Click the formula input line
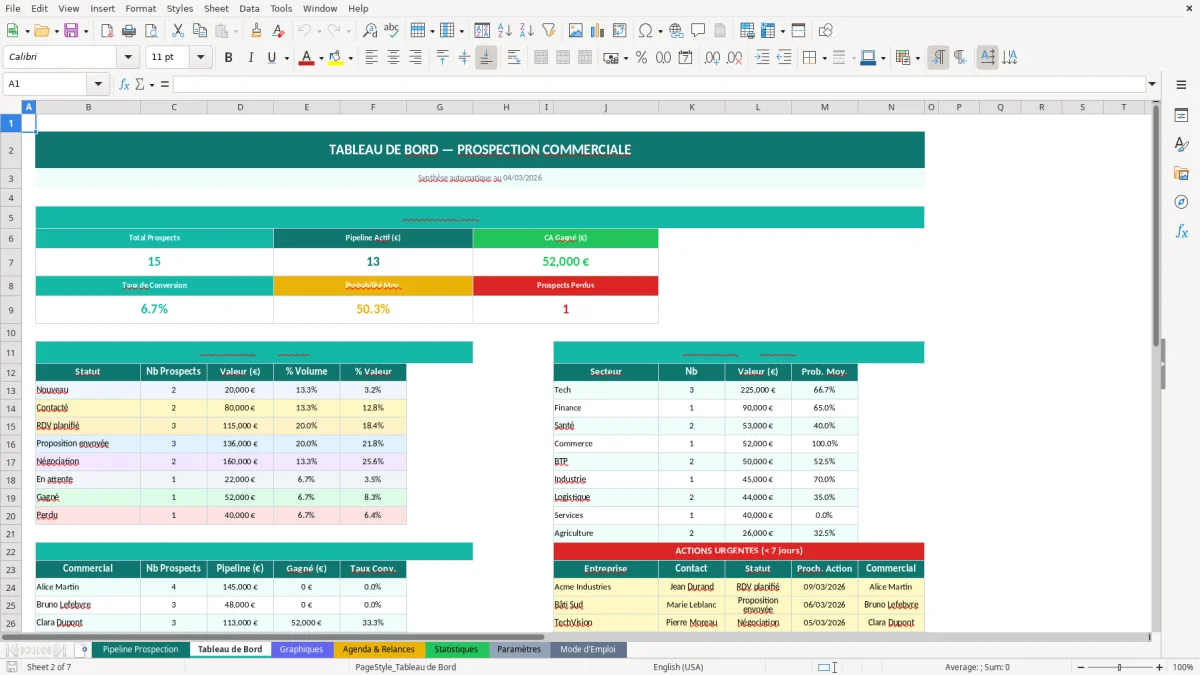The width and height of the screenshot is (1200, 675). tap(658, 84)
